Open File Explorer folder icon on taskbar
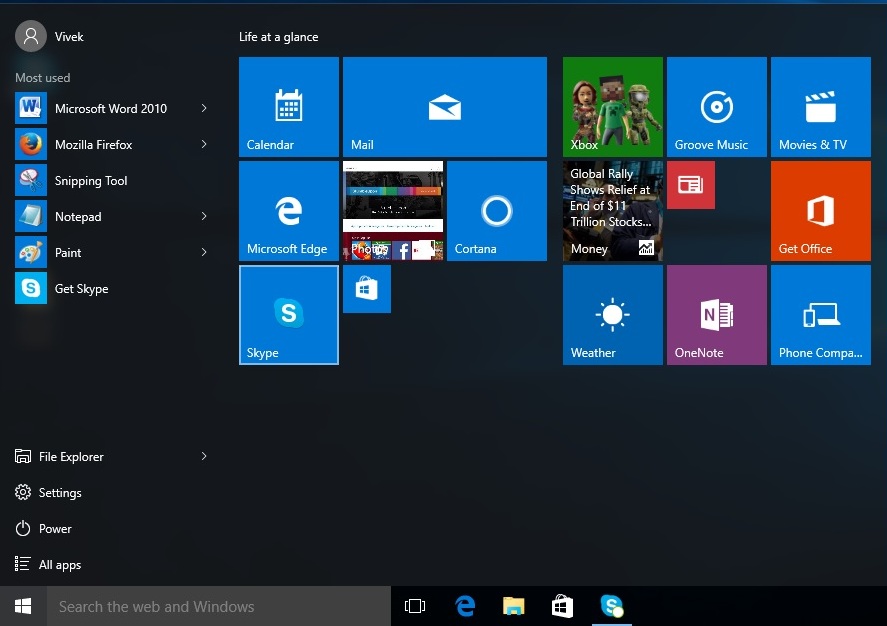This screenshot has width=887, height=626. coord(514,606)
